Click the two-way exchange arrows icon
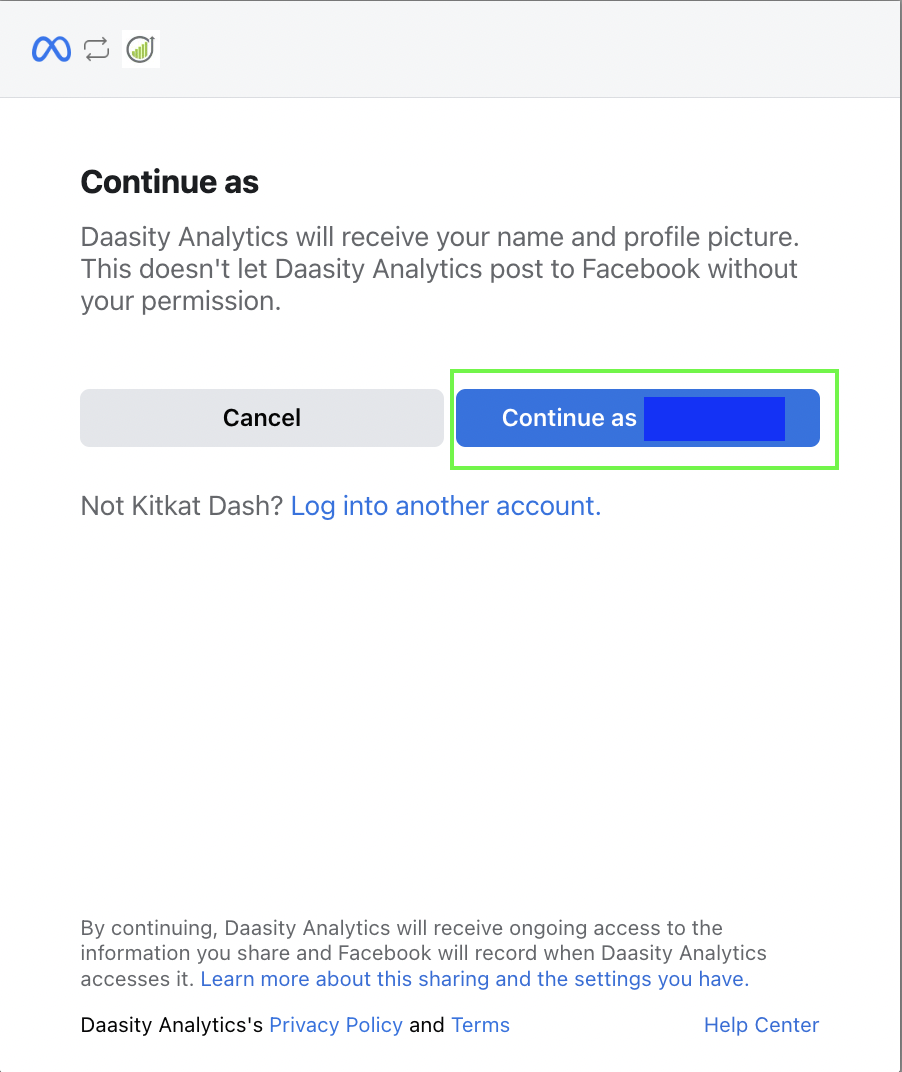The width and height of the screenshot is (902, 1072). pyautogui.click(x=96, y=49)
